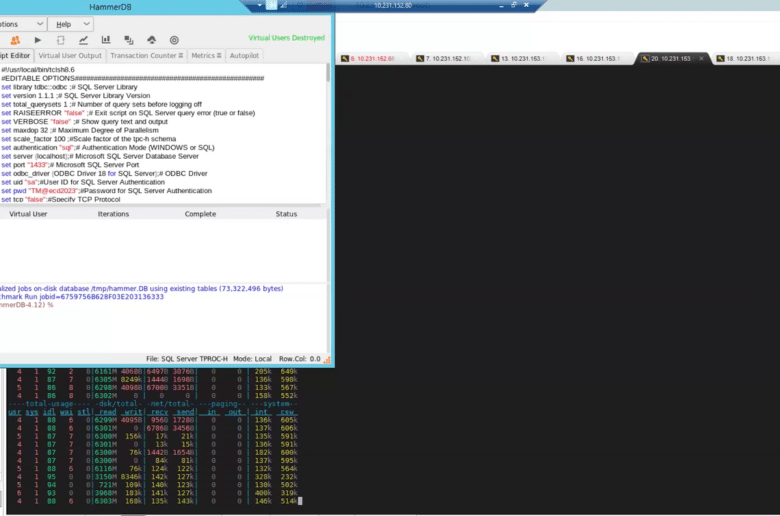Click the 'Row.Col: 0.0' status bar entry
This screenshot has width=780, height=516.
[299, 359]
